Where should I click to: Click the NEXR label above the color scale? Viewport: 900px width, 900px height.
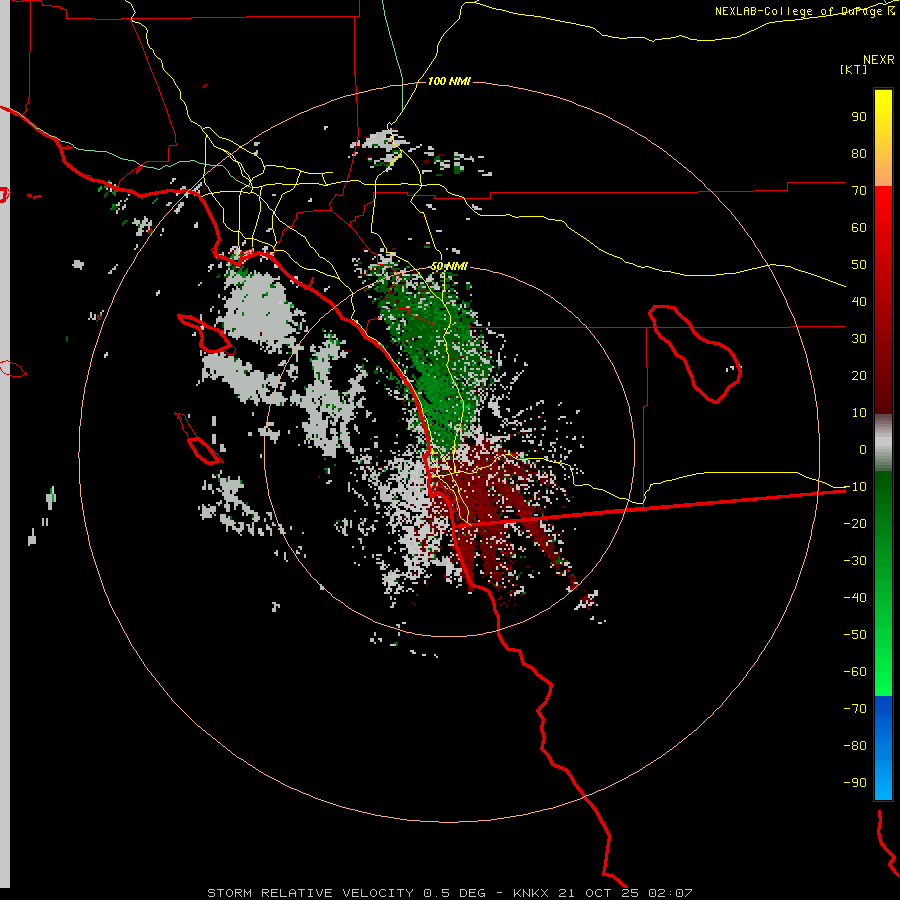click(x=878, y=60)
